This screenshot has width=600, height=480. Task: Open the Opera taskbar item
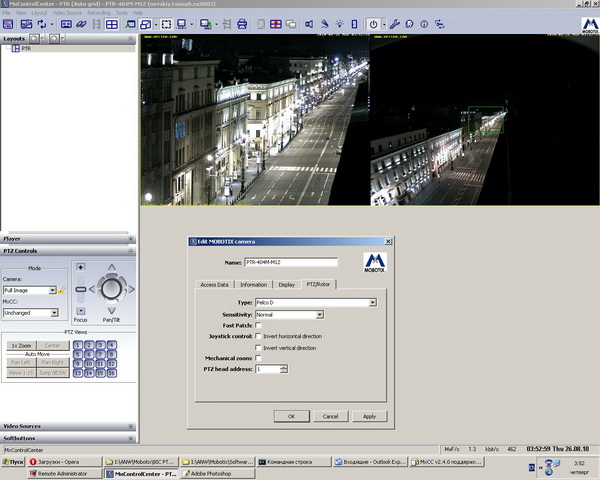(65, 462)
